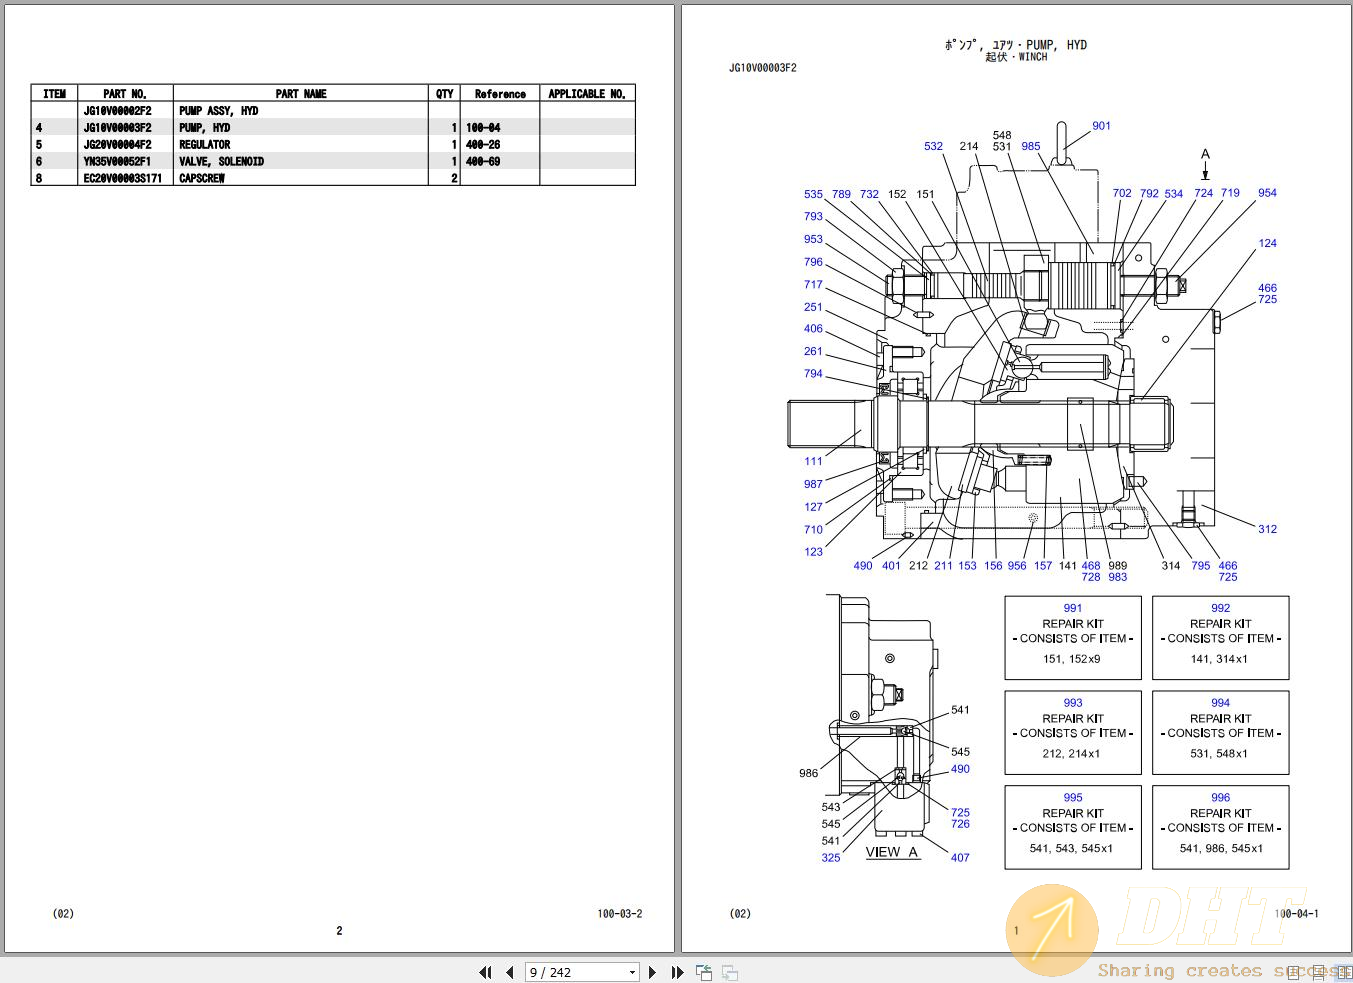This screenshot has width=1353, height=983.
Task: Click repair kit number 994
Action: point(1221,703)
